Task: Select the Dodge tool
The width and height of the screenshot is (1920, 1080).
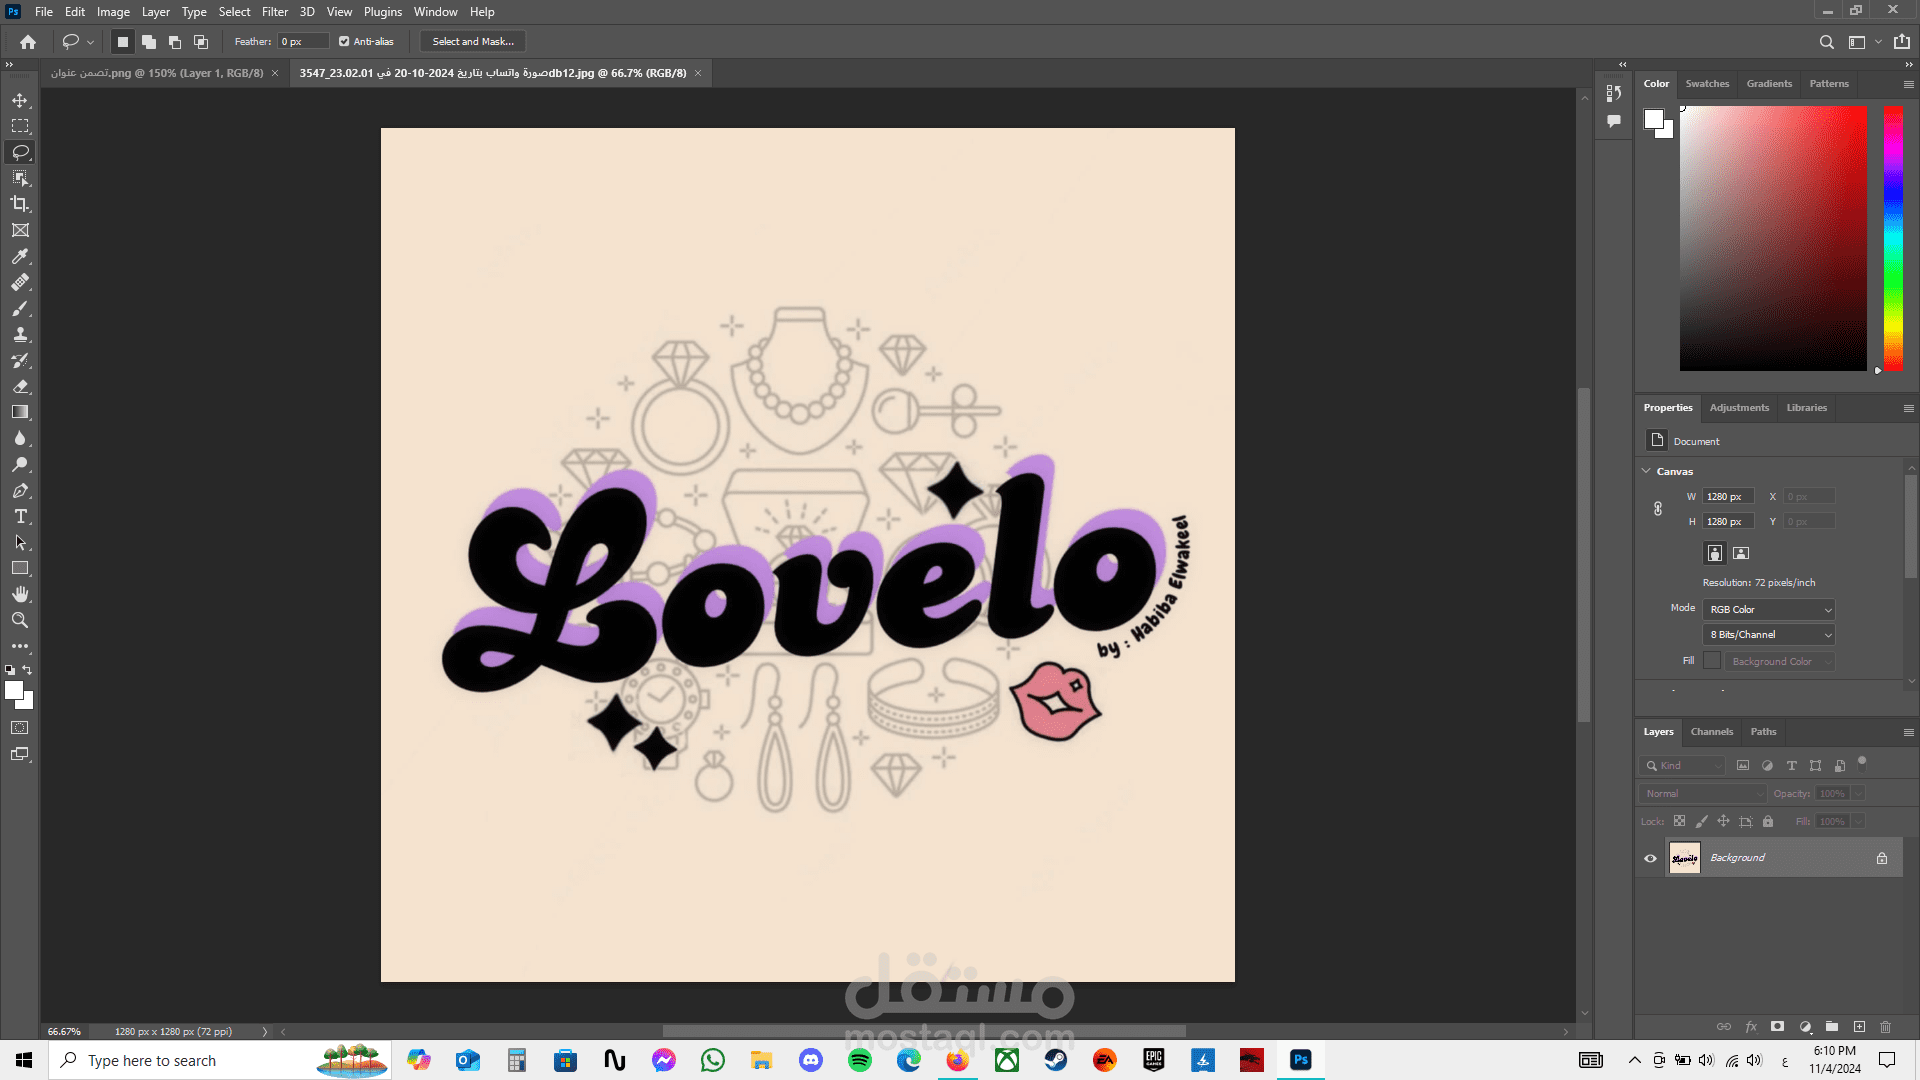Action: tap(20, 464)
